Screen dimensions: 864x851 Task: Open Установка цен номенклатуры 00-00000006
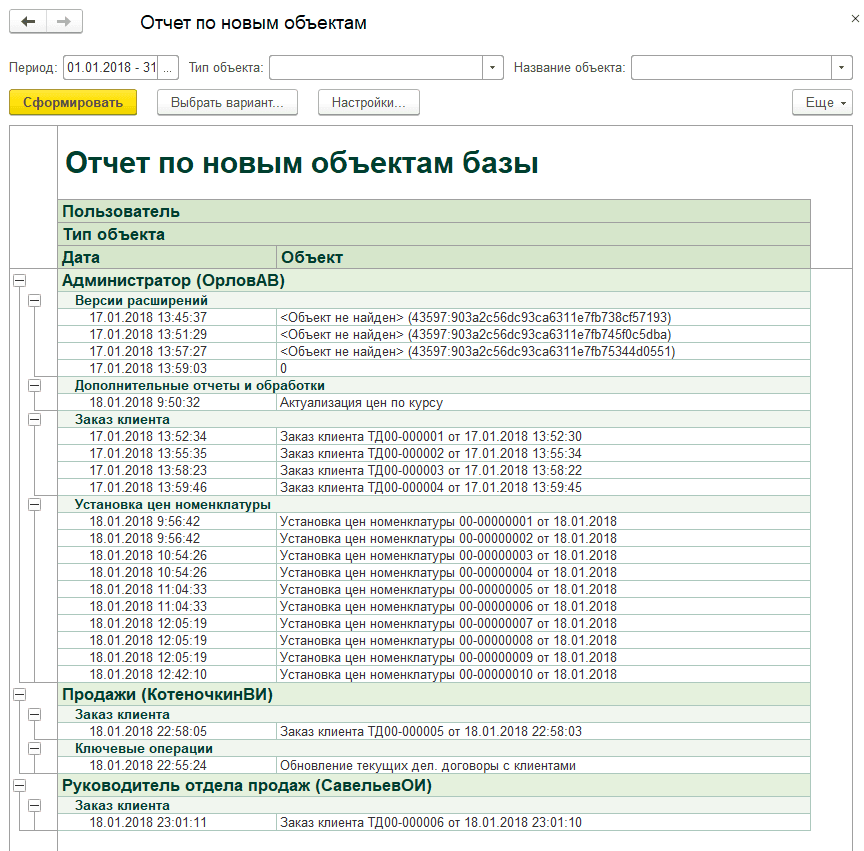coord(543,606)
